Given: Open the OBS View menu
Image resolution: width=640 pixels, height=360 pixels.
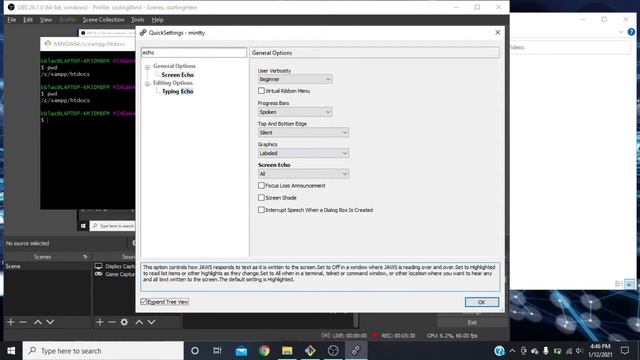Looking at the screenshot, I should coord(46,20).
